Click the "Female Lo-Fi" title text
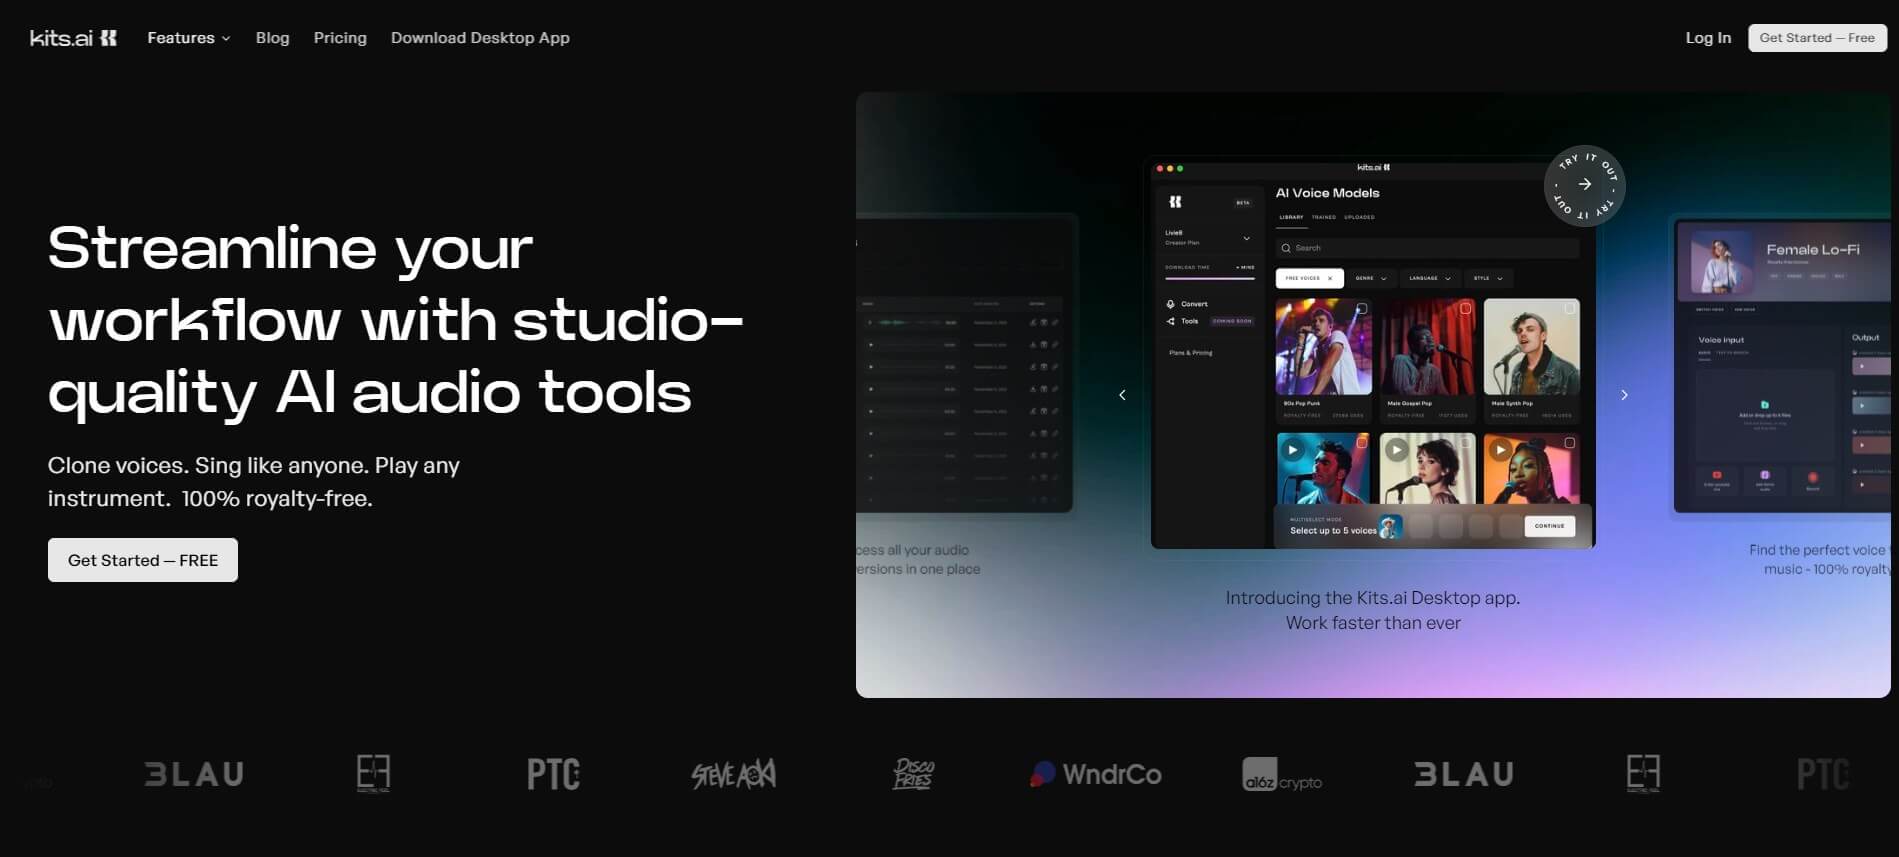 coord(1813,249)
